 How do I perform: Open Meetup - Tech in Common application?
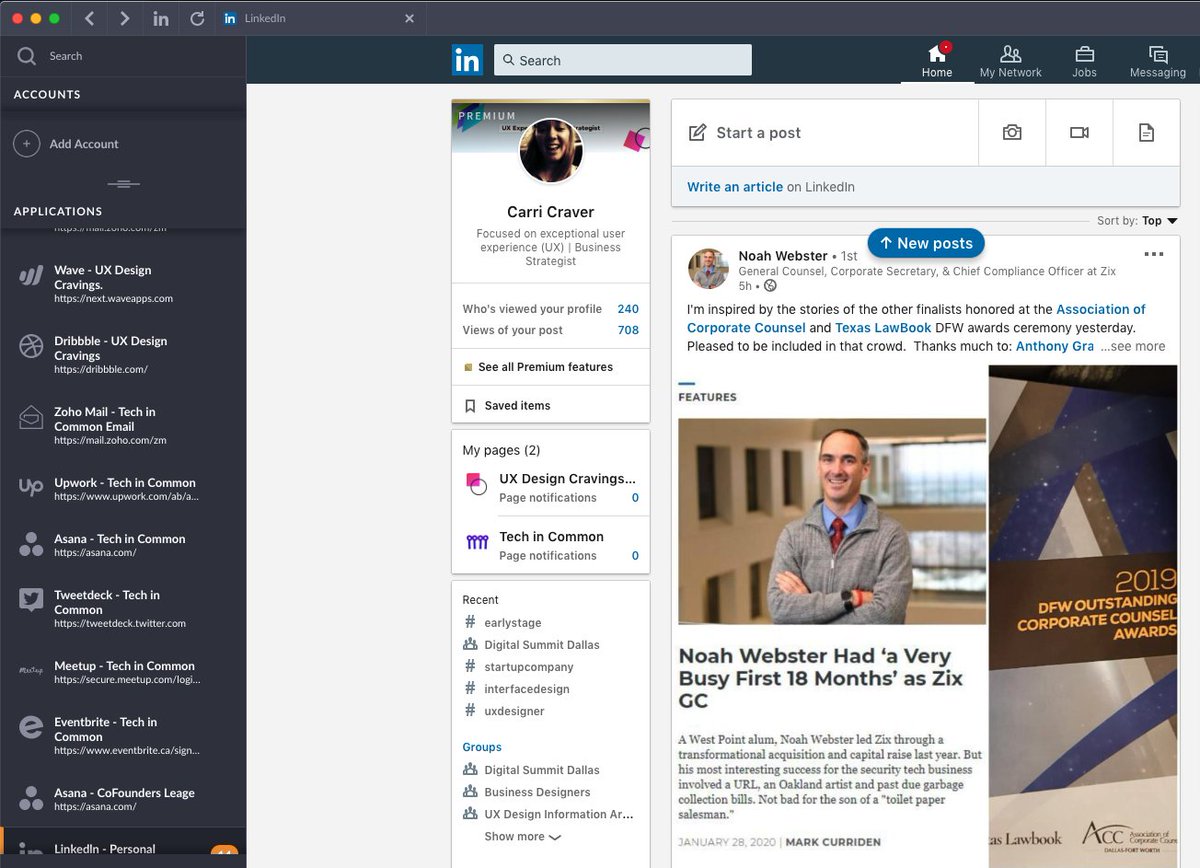pos(123,672)
